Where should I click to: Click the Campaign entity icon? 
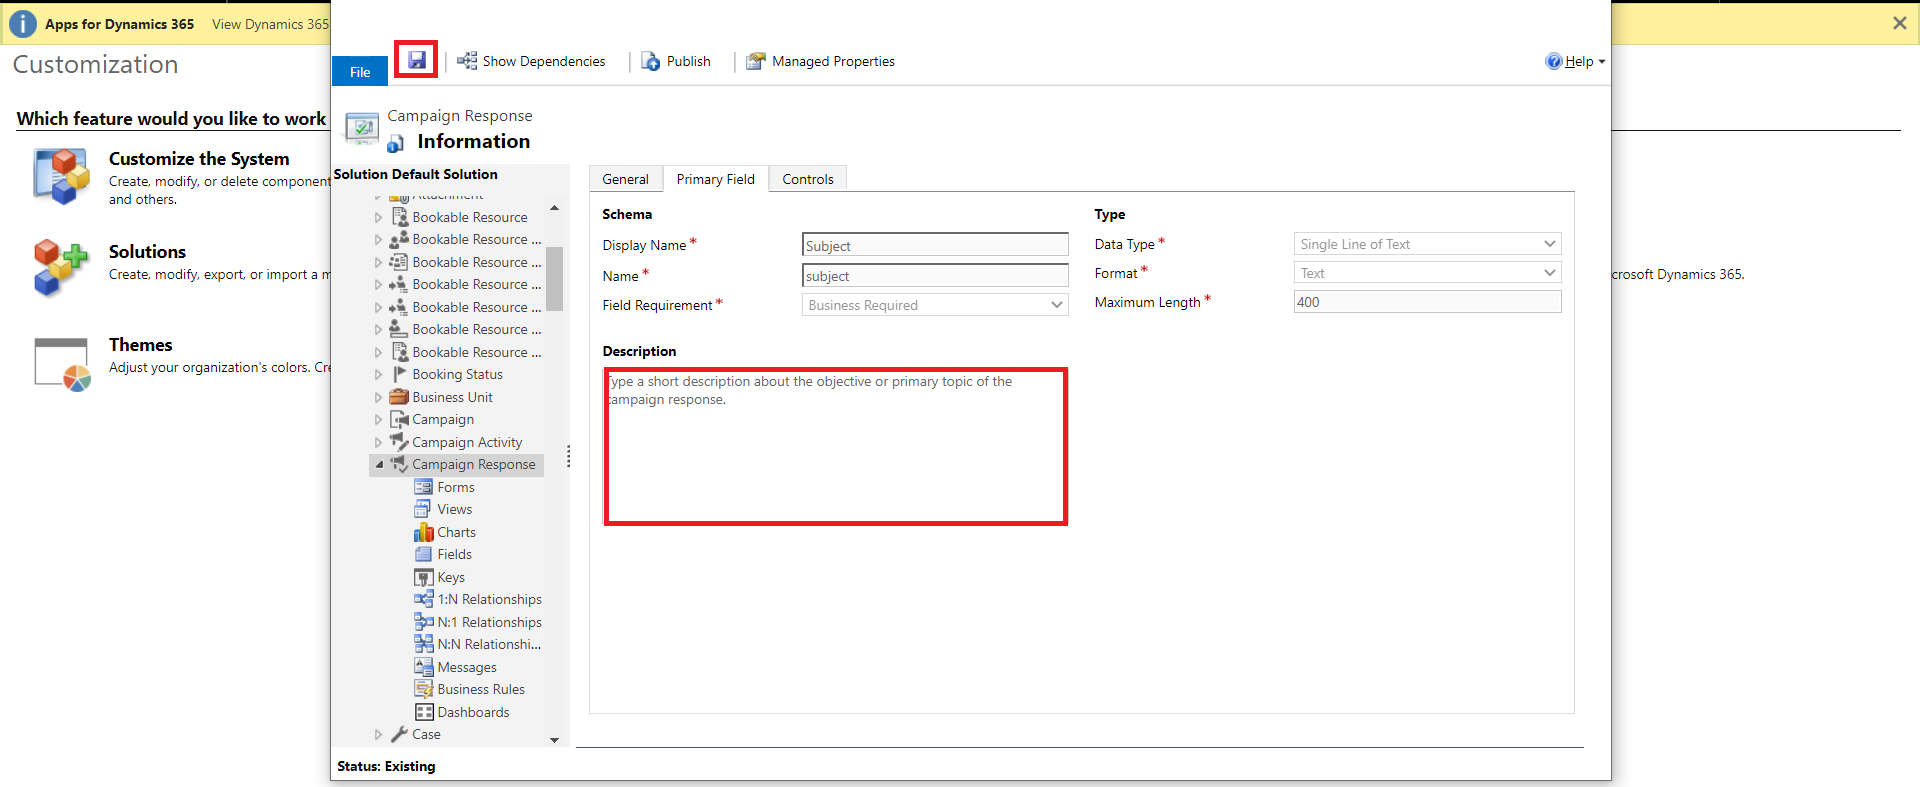[399, 420]
